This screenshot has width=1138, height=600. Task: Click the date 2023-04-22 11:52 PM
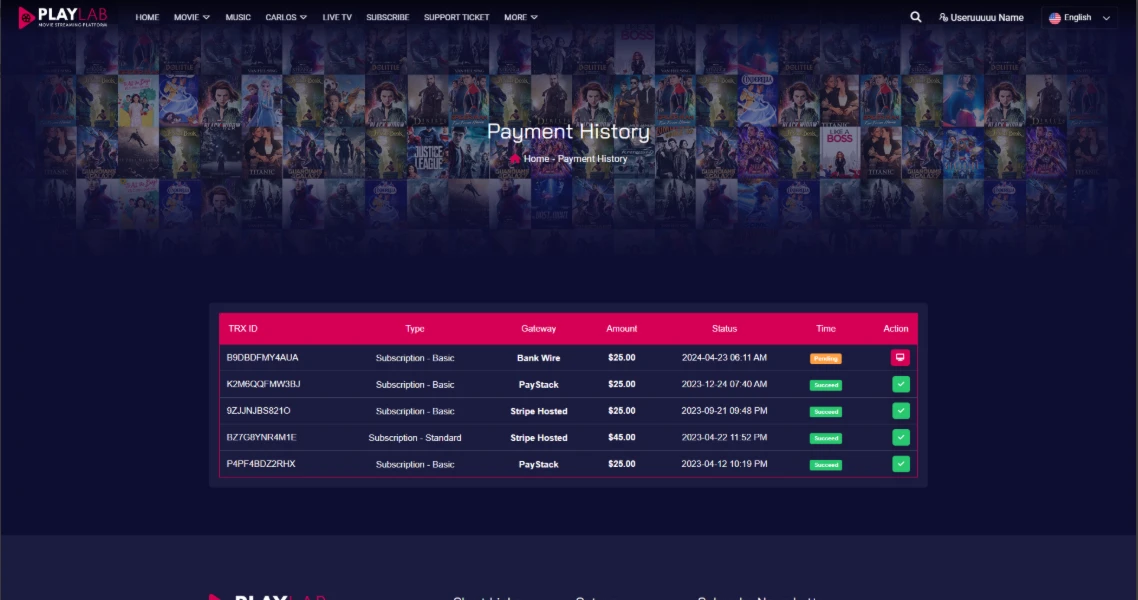[x=724, y=437]
